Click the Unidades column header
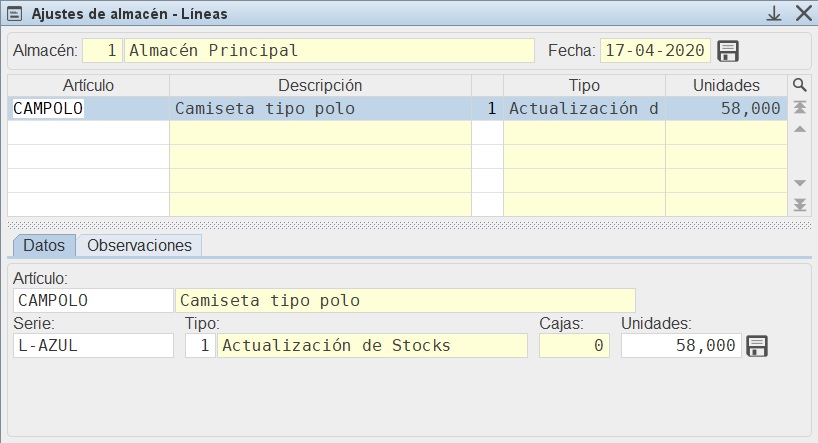Screen dimensions: 818x443 726,85
